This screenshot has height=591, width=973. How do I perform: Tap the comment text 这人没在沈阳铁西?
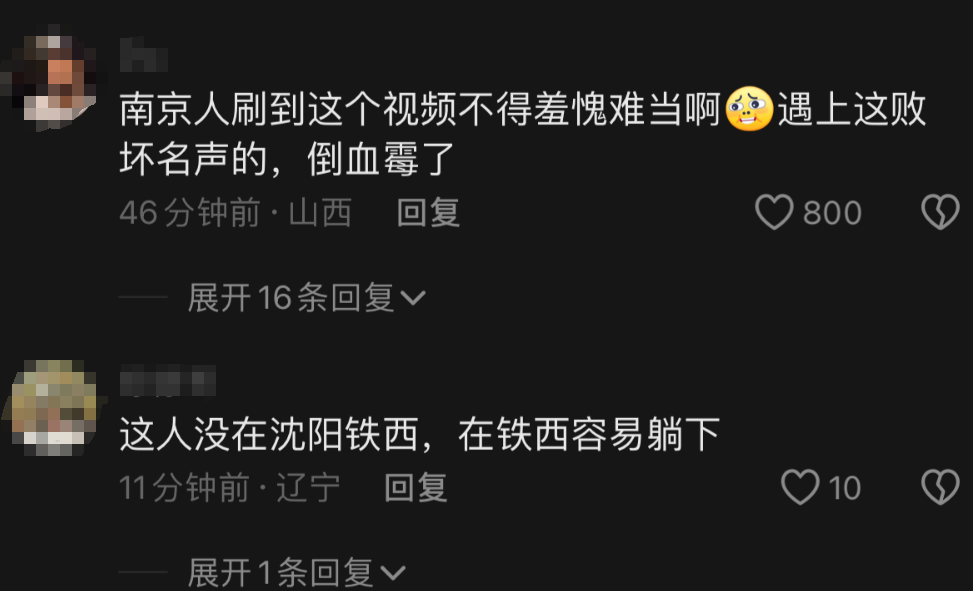coord(419,435)
